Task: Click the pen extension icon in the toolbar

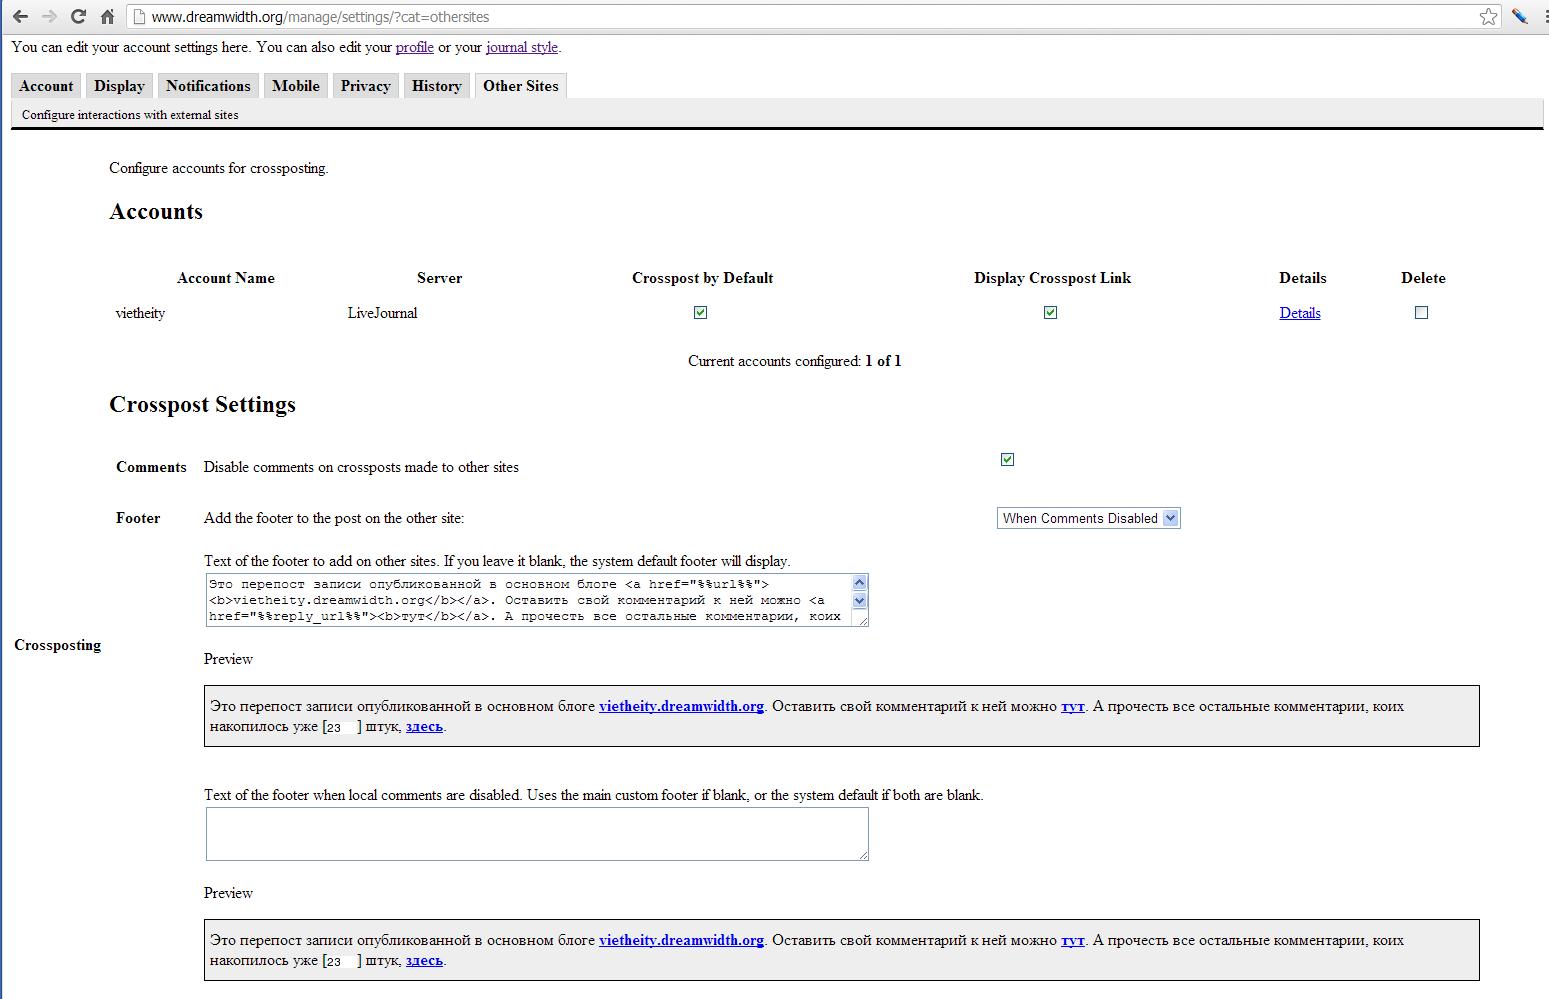Action: coord(1520,17)
